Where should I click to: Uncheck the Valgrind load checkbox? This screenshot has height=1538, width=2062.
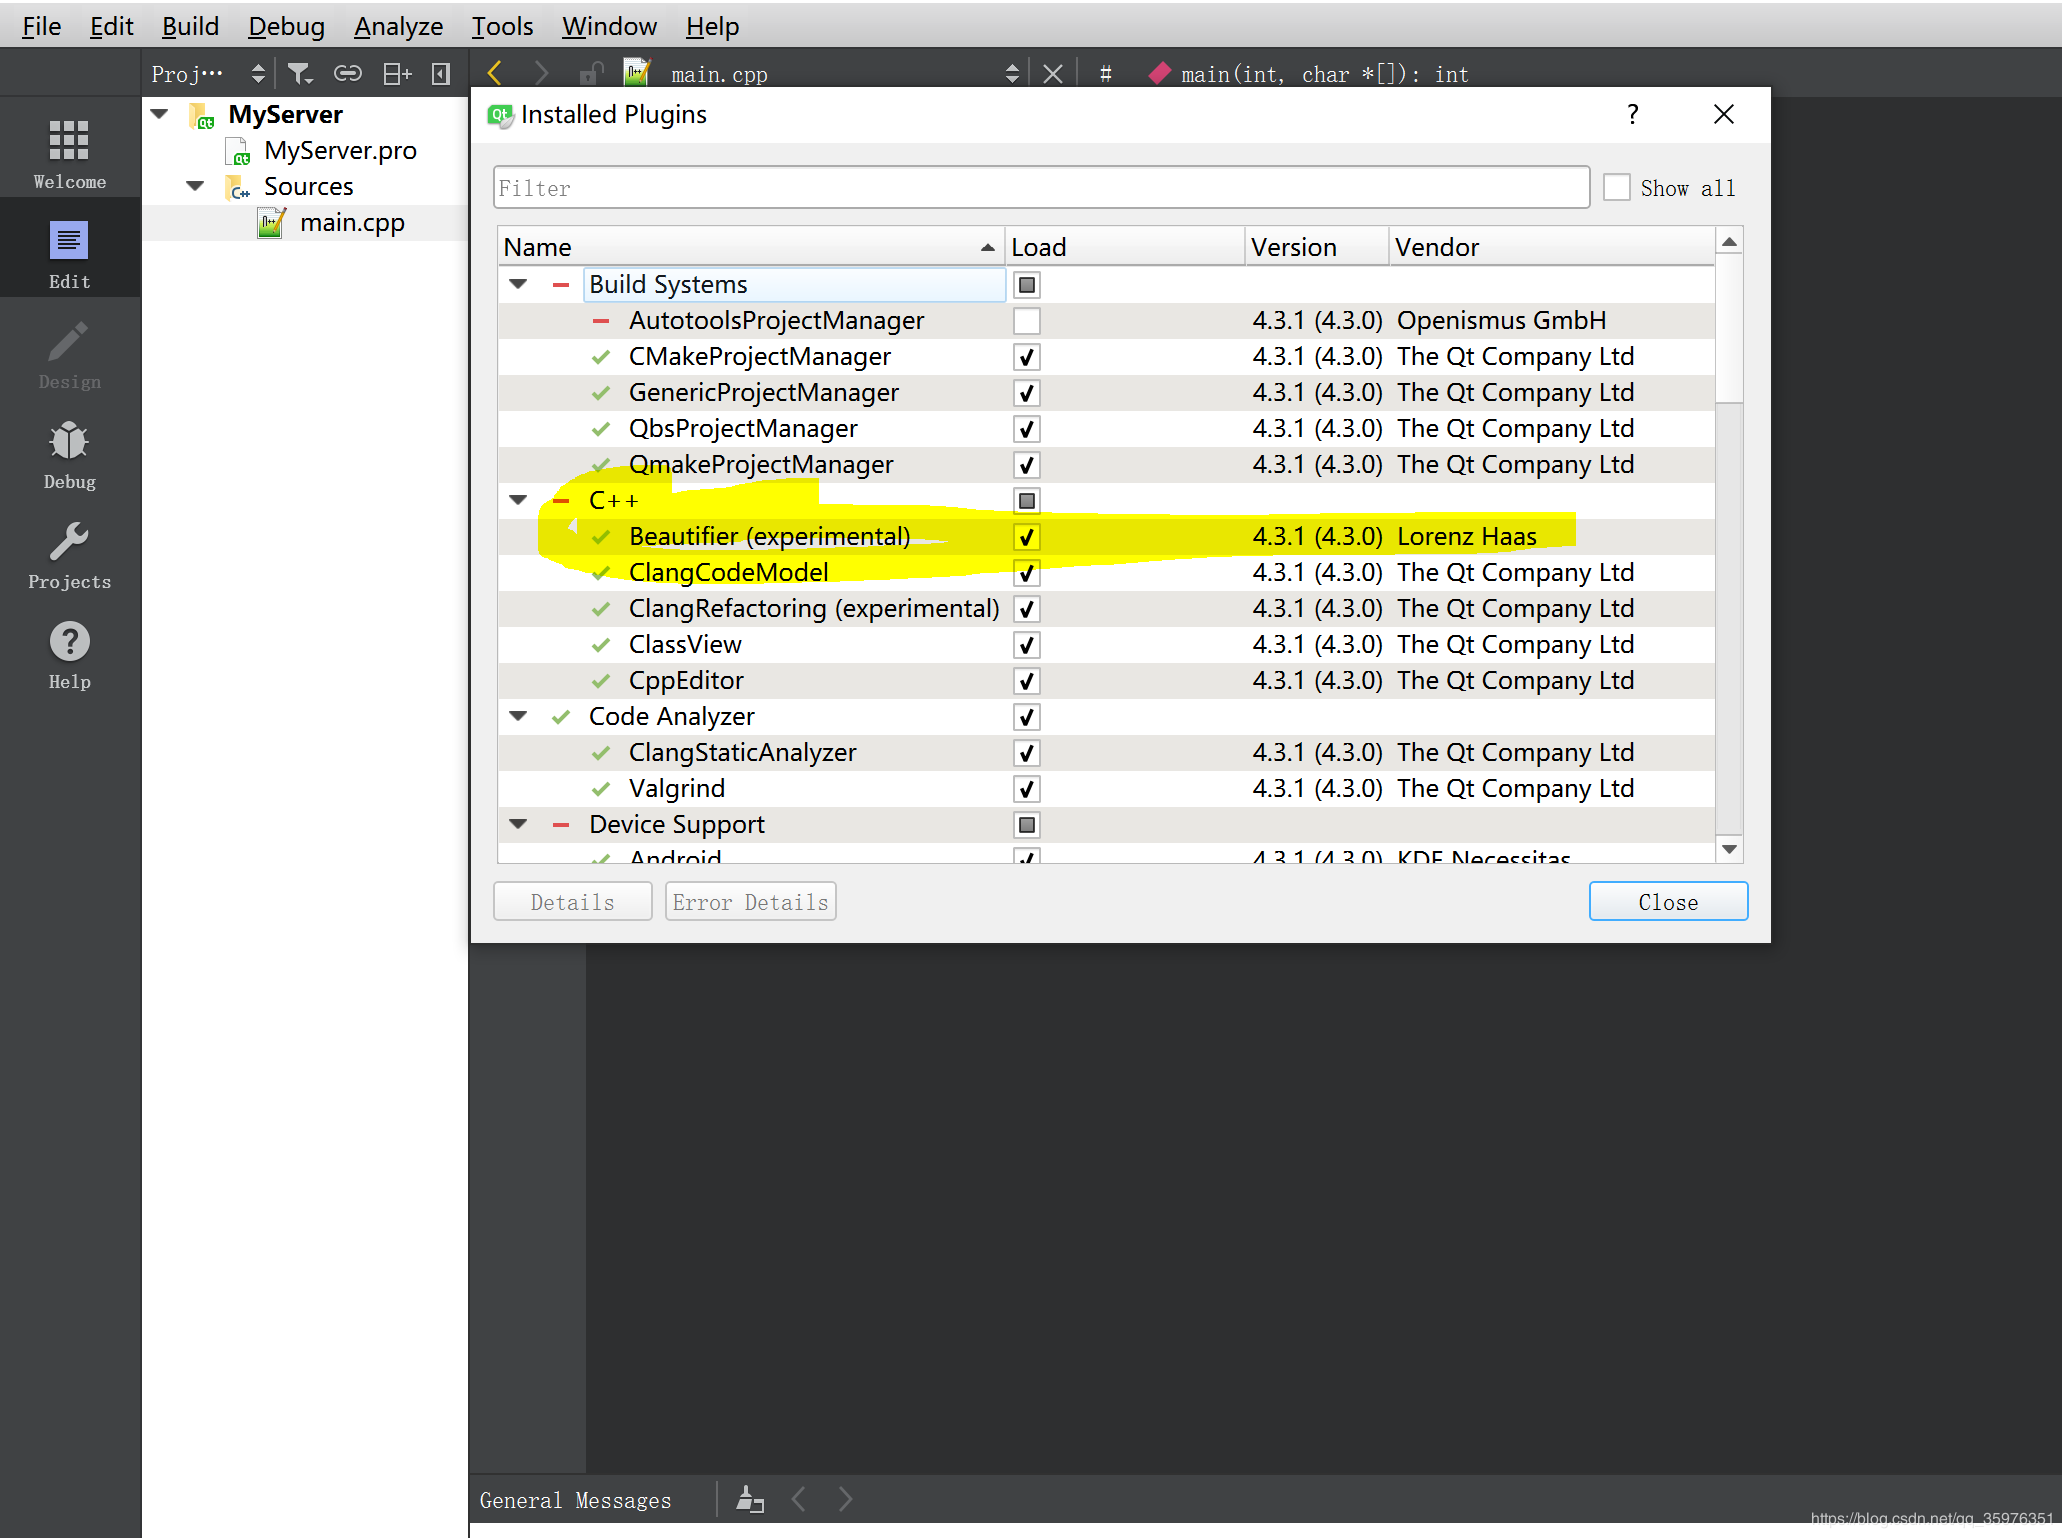click(x=1026, y=789)
